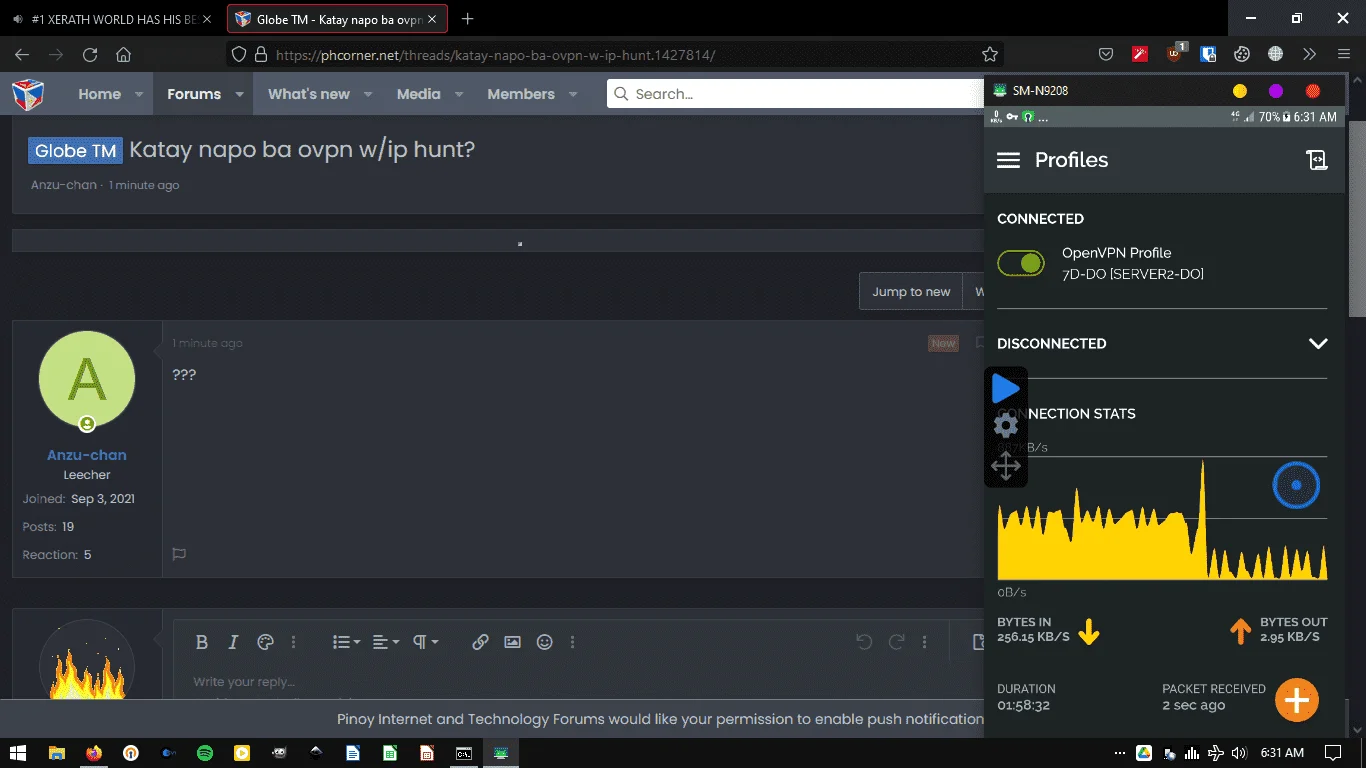Click the red circle in SM-N9208 title bar
The height and width of the screenshot is (768, 1366).
pyautogui.click(x=1313, y=91)
